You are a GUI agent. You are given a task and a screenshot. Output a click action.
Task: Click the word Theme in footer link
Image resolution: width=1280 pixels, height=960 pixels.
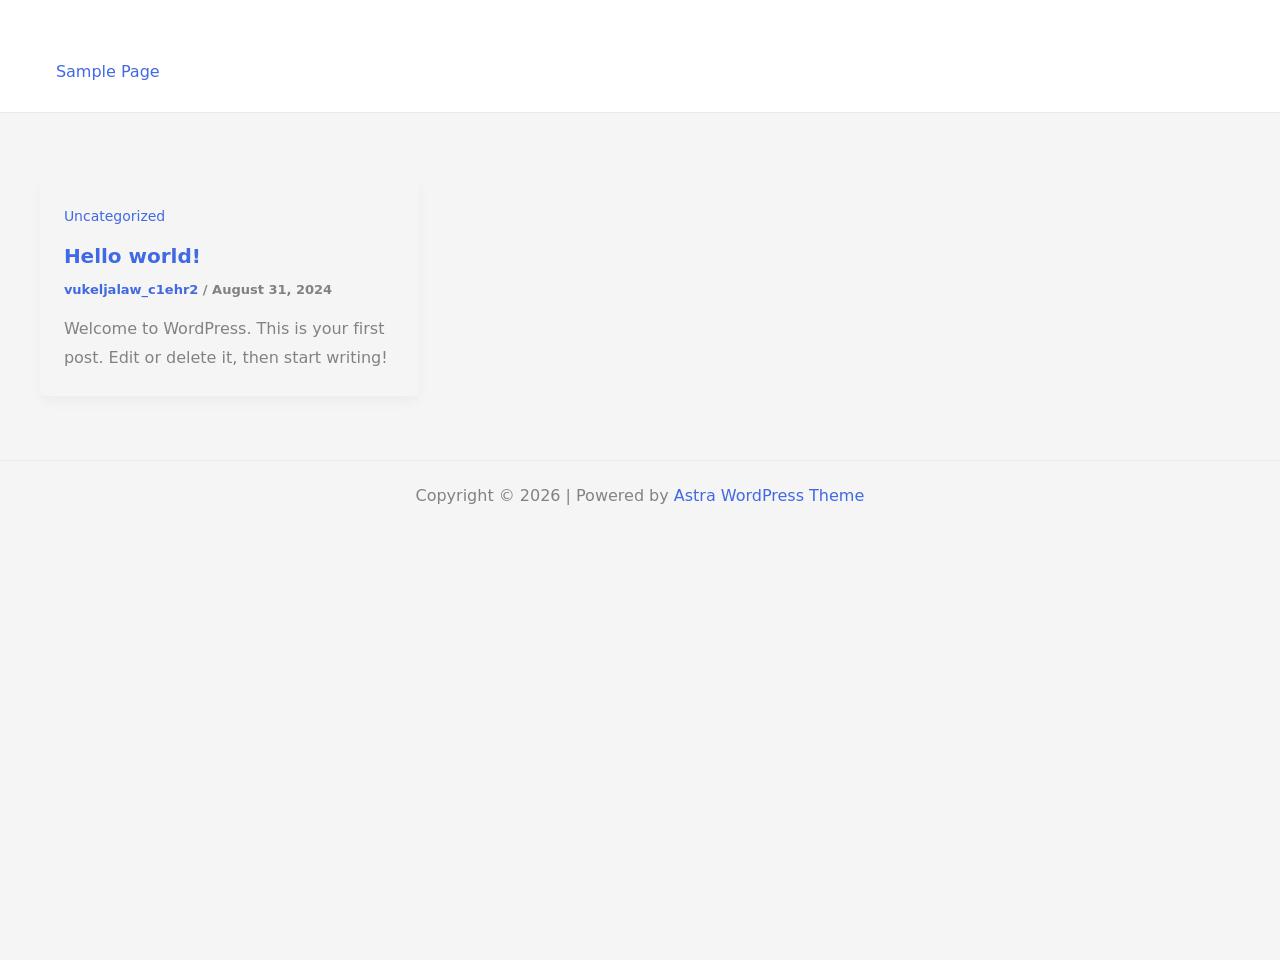[x=836, y=495]
